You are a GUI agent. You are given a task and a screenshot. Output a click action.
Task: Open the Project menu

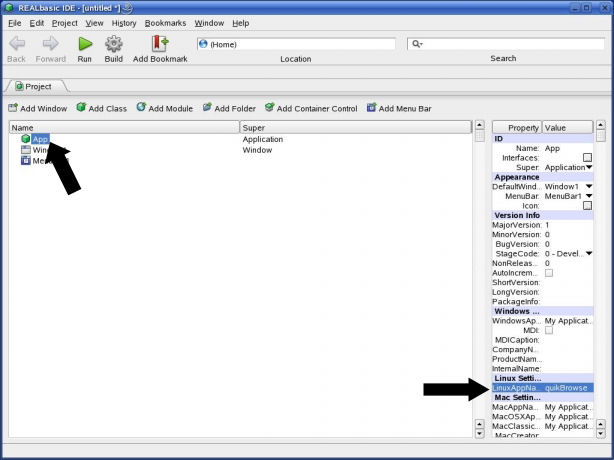pos(65,23)
